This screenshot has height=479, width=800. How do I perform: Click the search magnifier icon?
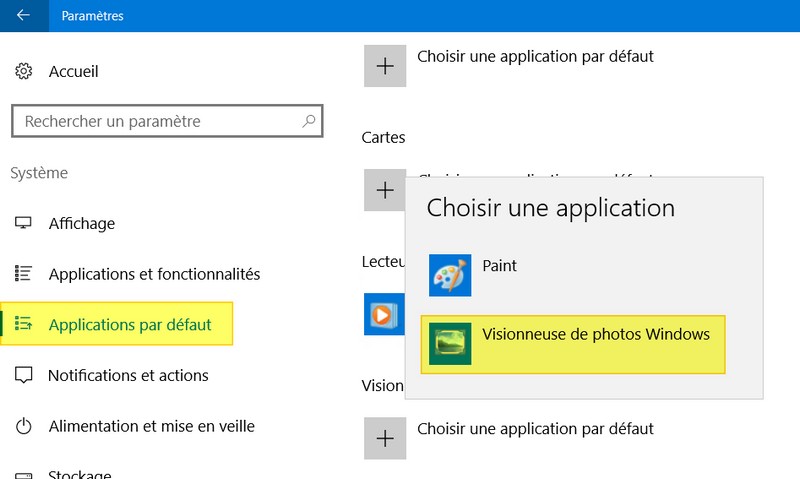[x=309, y=121]
